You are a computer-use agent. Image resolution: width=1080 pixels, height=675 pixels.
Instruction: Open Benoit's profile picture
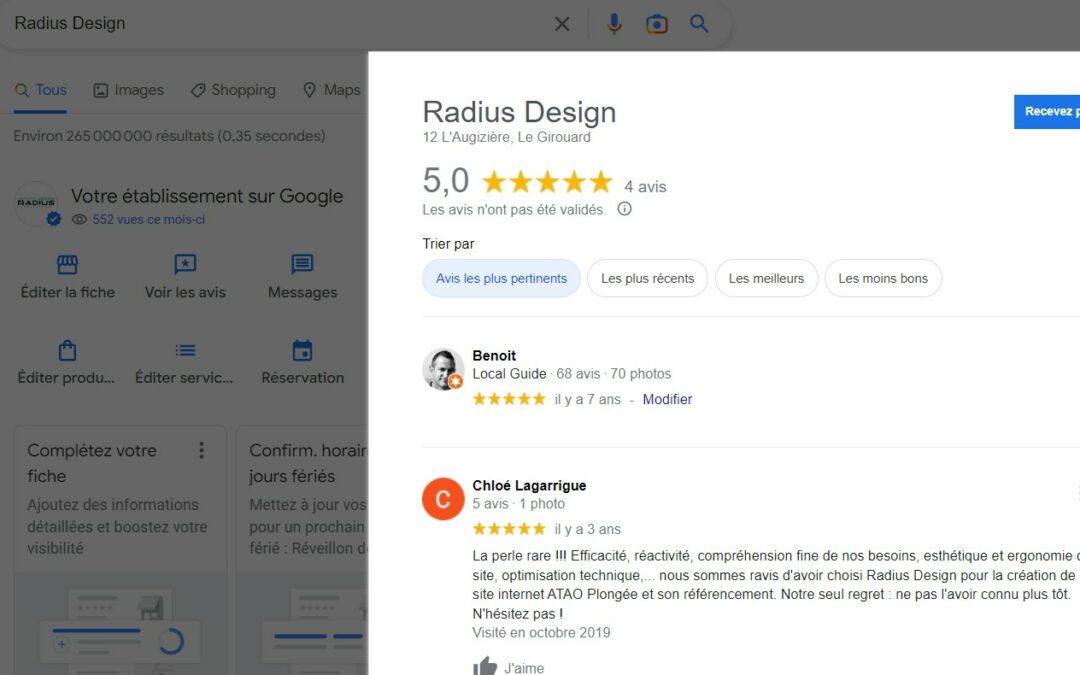(x=443, y=369)
